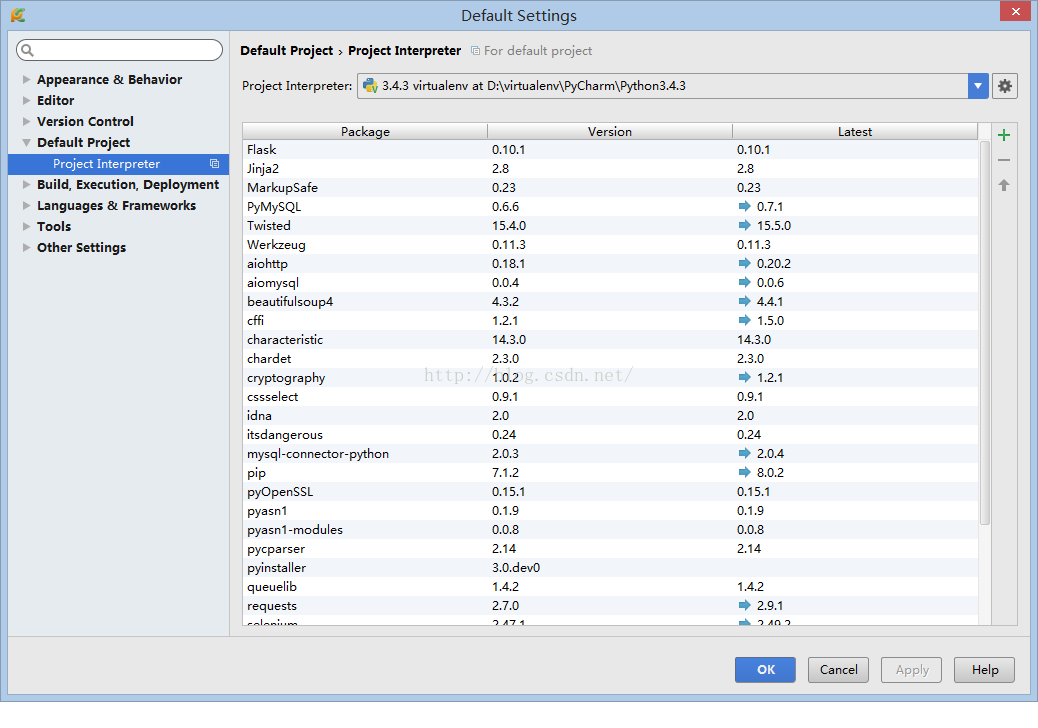Select Project Interpreter in settings tree
Viewport: 1038px width, 728px height.
point(118,163)
